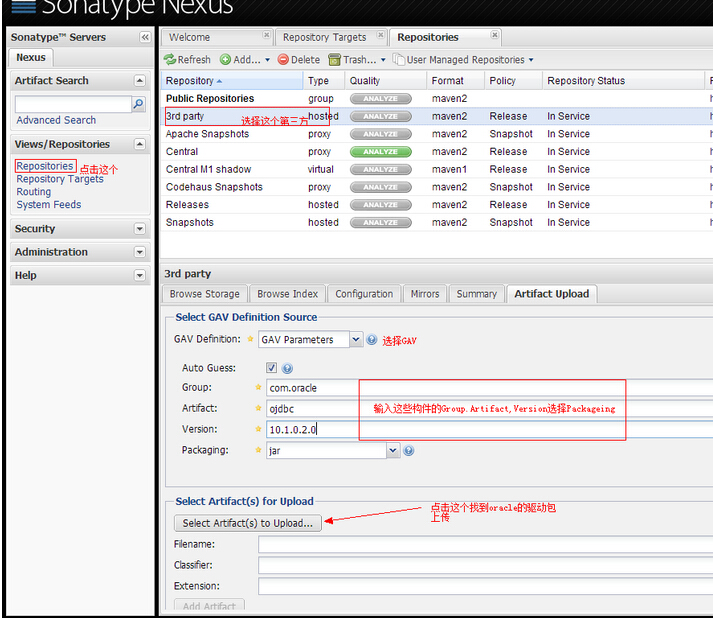Select the Central M1 shadow row
Viewport: 713px width, 618px height.
click(x=437, y=169)
